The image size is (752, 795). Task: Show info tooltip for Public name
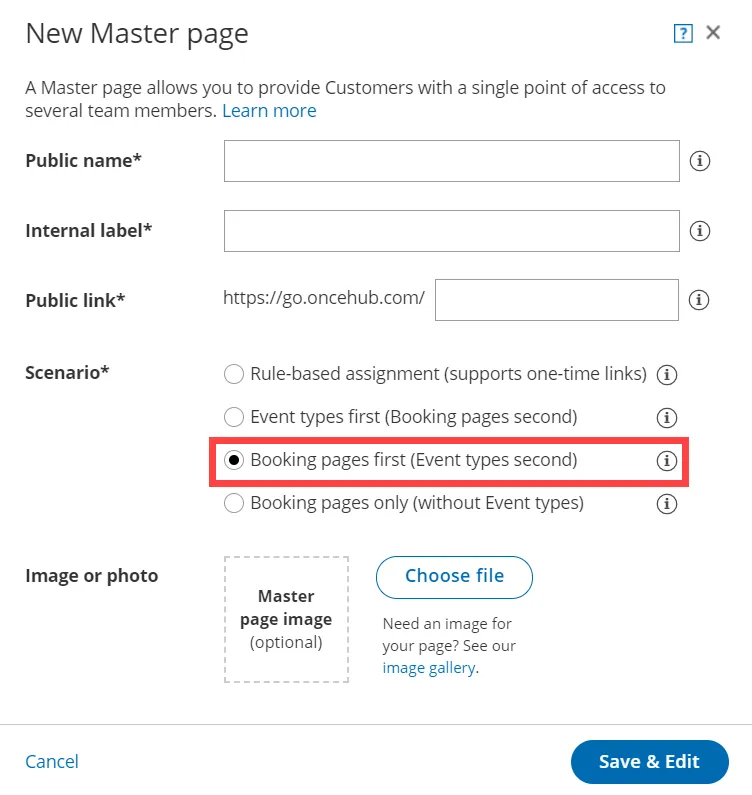(700, 161)
